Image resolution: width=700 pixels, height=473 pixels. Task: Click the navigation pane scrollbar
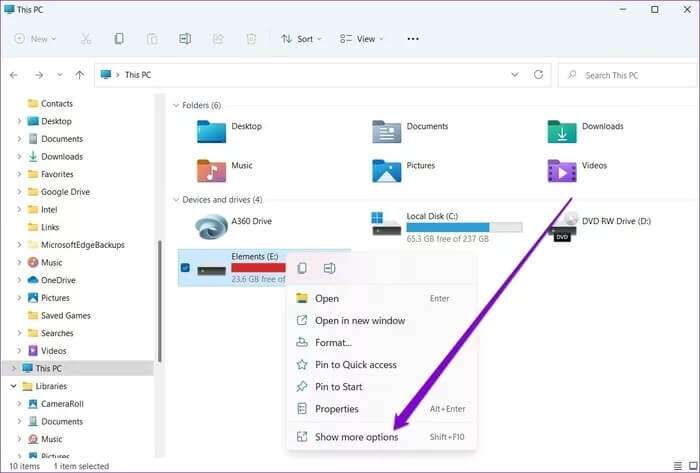coord(159,301)
